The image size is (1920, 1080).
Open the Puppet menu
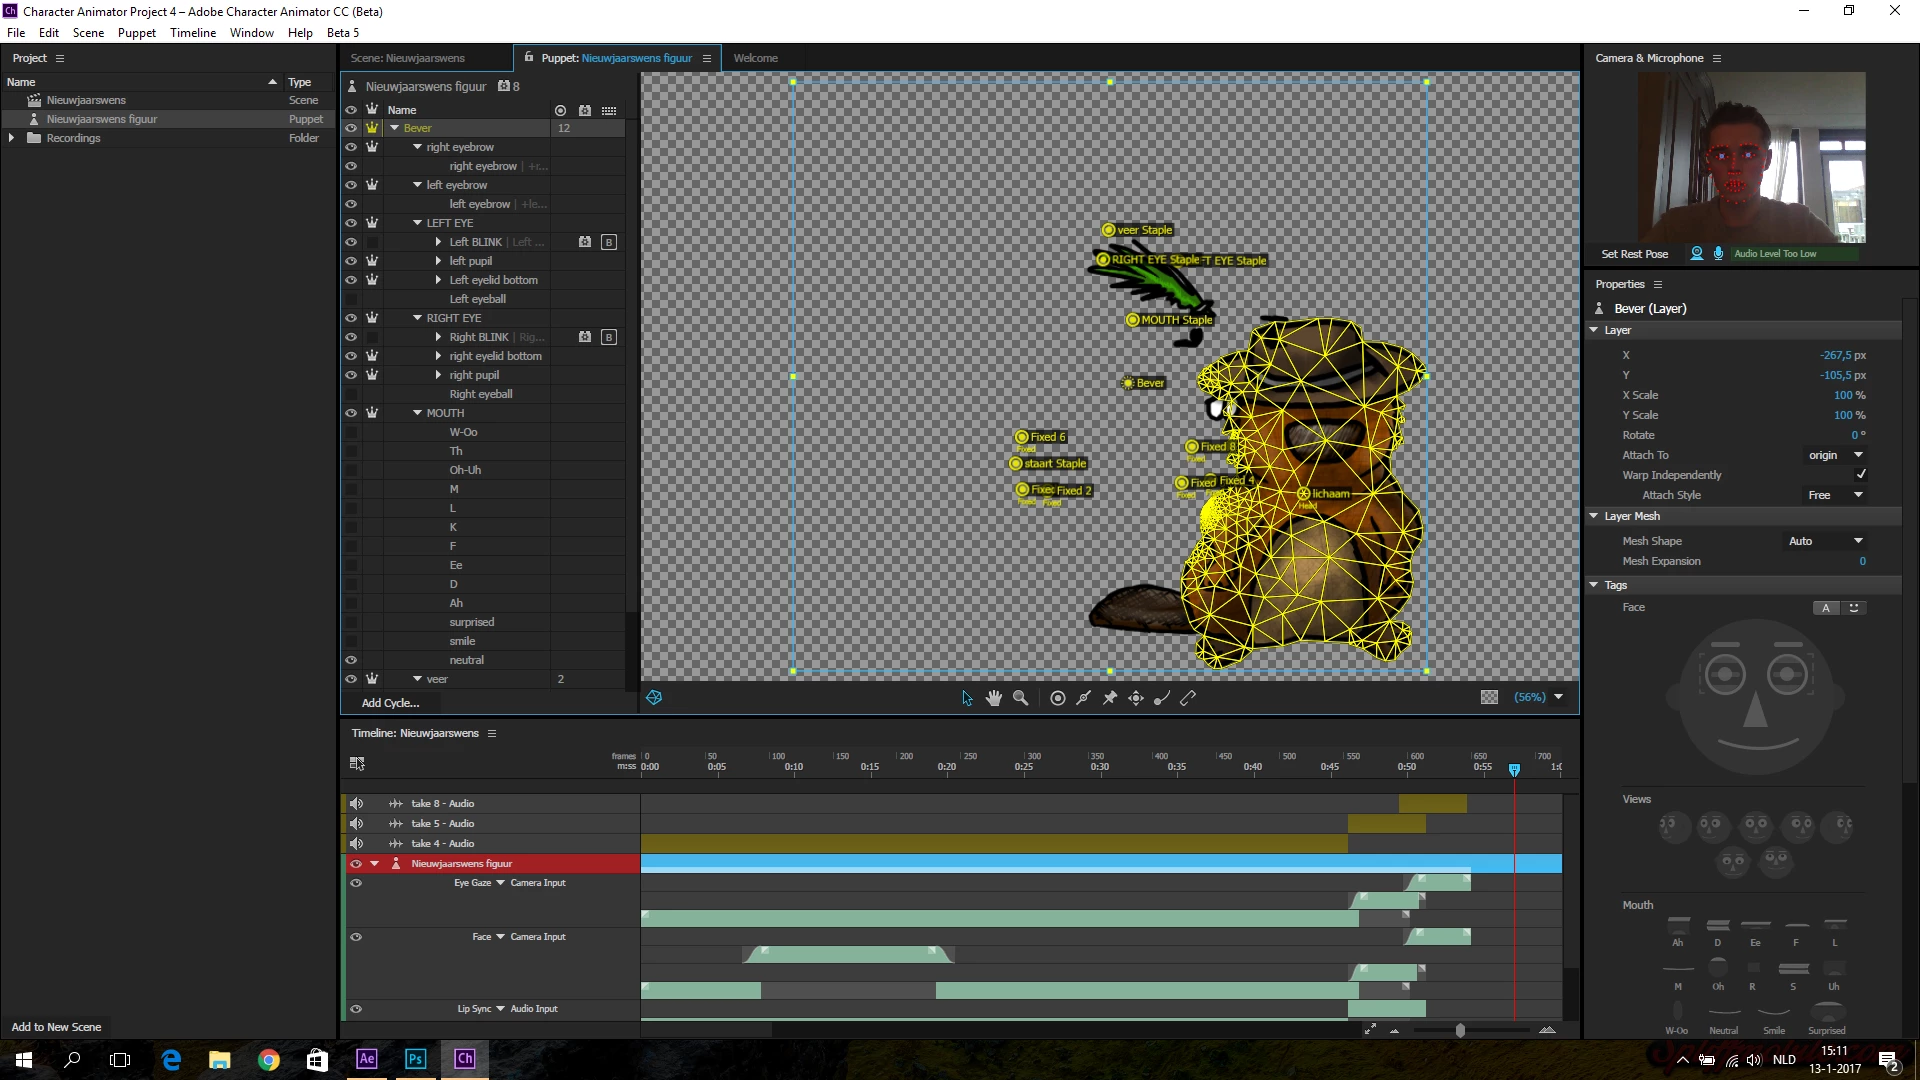point(136,32)
